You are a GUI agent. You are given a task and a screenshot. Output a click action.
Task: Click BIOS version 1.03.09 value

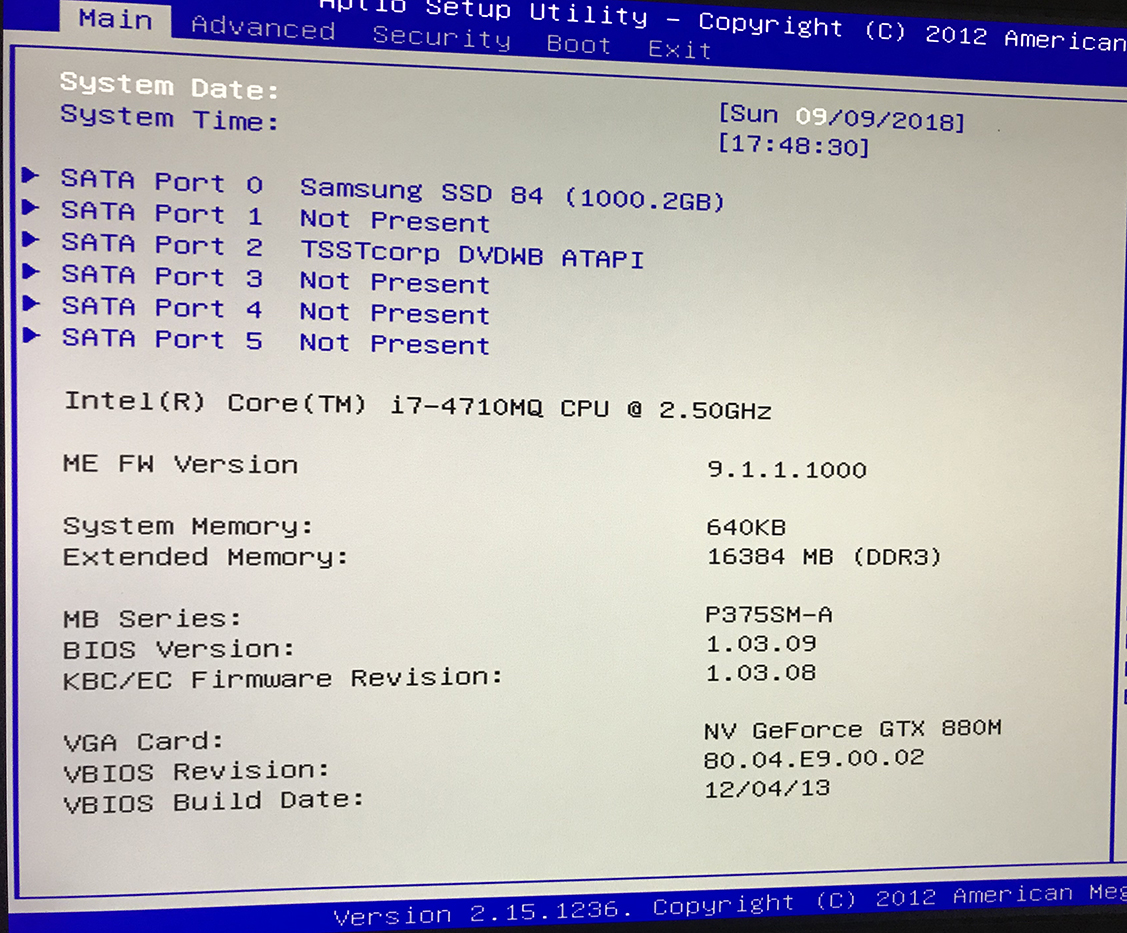761,643
